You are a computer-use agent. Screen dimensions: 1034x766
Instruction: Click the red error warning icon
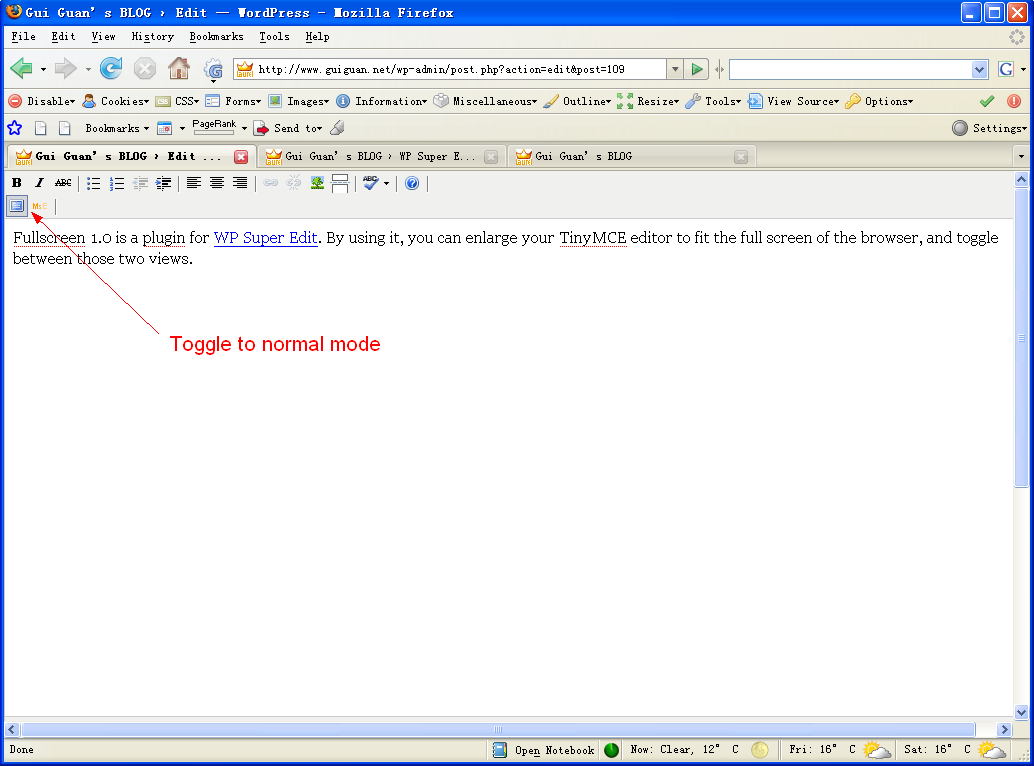(1014, 102)
